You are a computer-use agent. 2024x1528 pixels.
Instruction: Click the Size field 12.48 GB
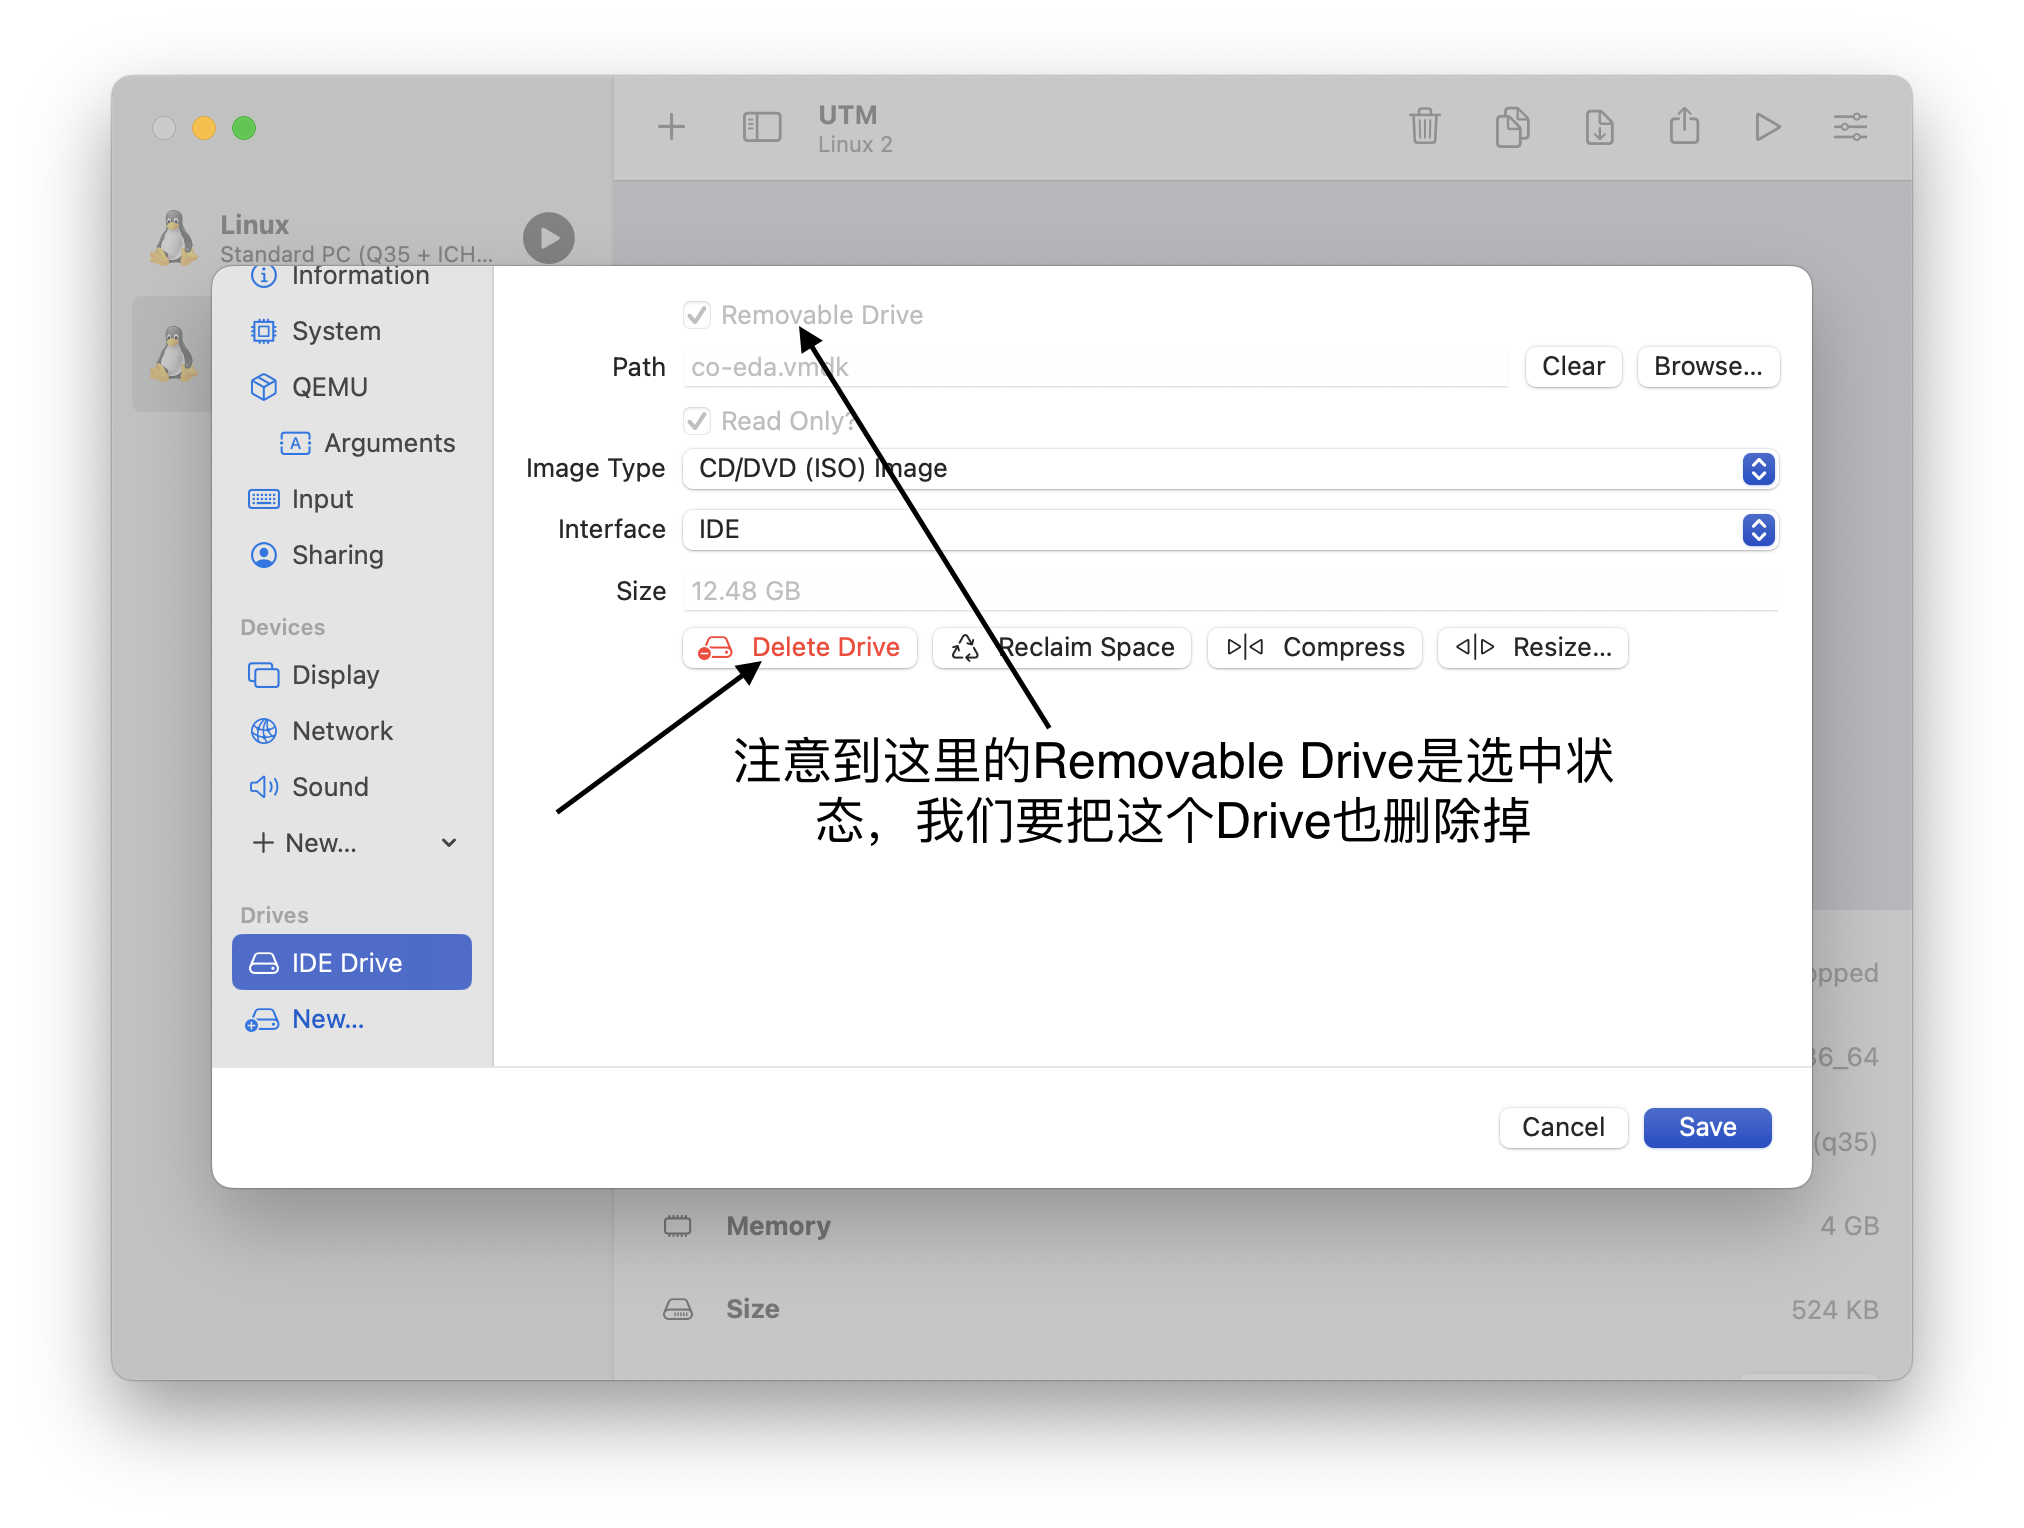click(x=1231, y=591)
